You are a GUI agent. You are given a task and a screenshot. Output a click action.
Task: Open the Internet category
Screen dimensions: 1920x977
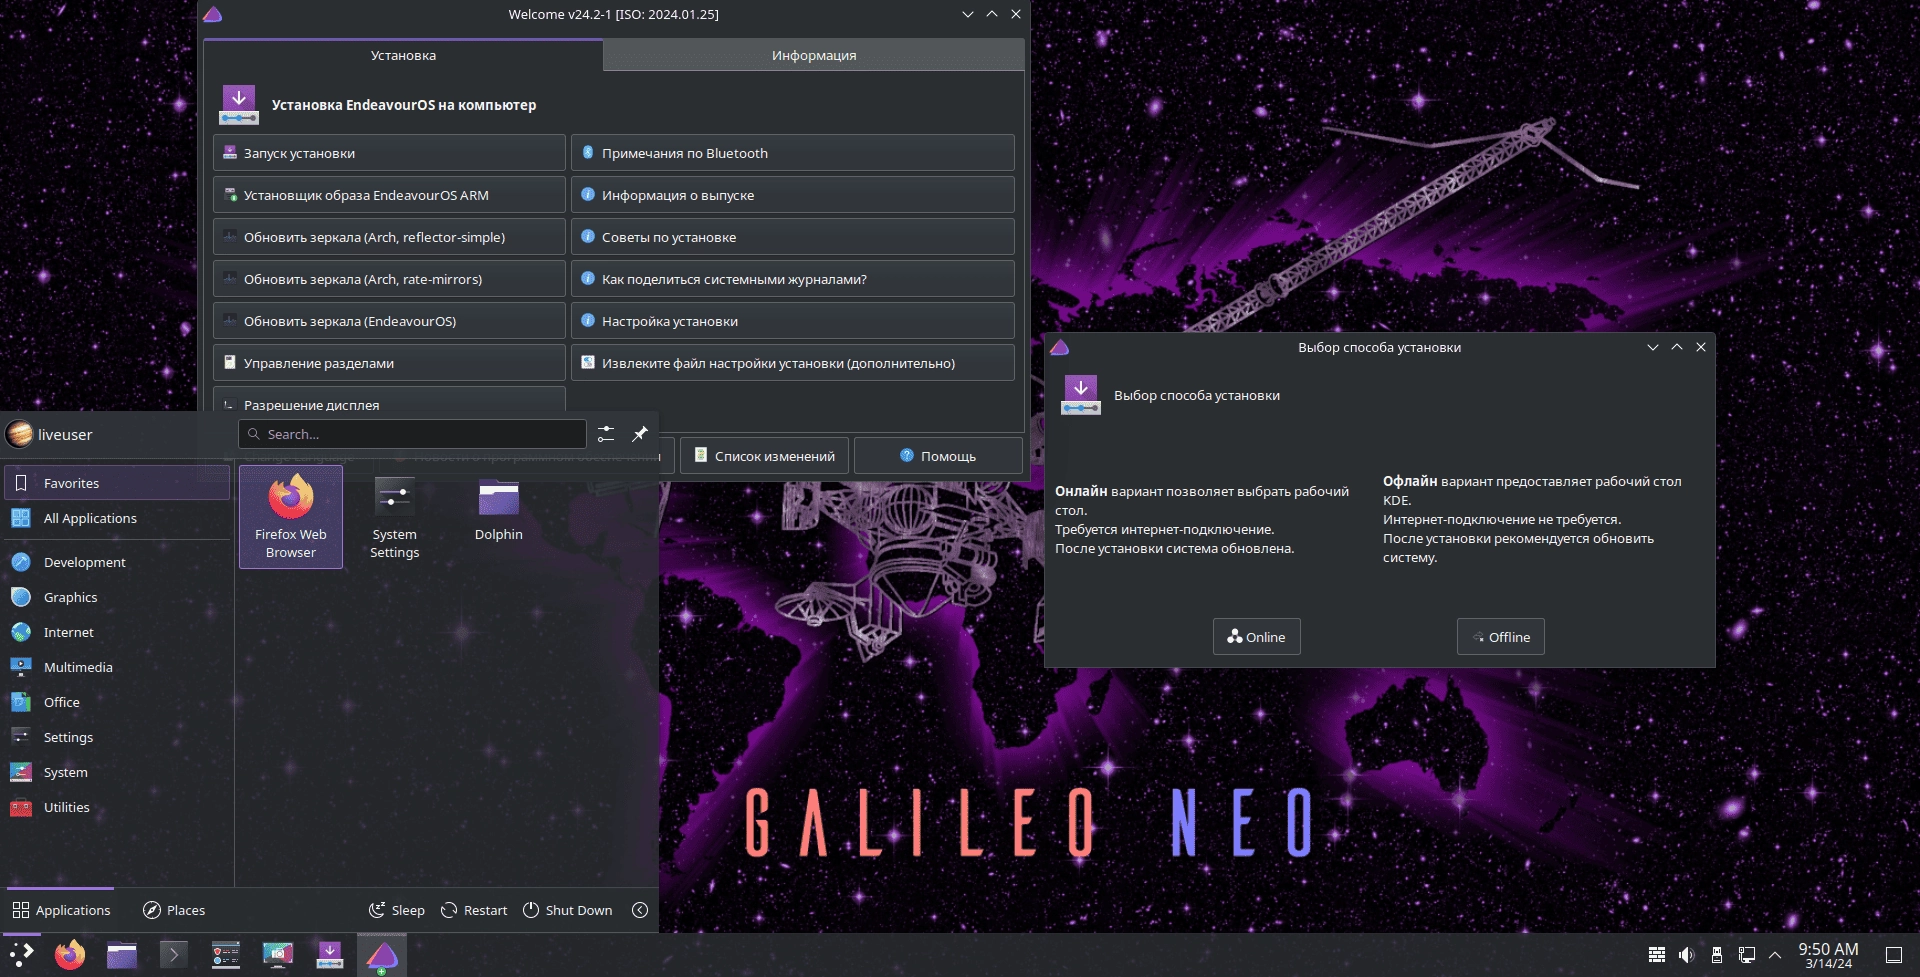(117, 632)
